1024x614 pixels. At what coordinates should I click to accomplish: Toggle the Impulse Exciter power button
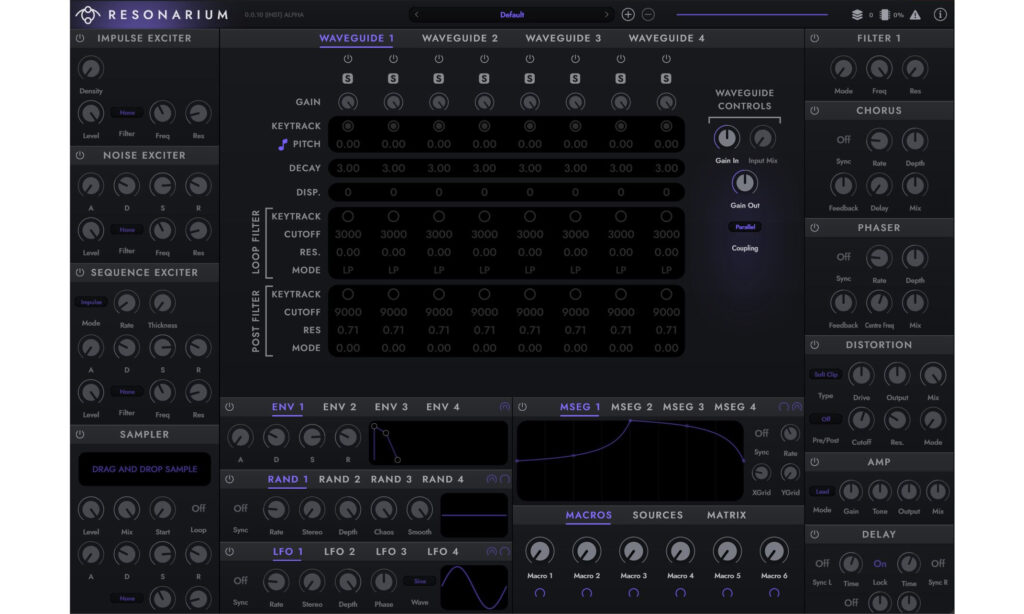point(80,39)
